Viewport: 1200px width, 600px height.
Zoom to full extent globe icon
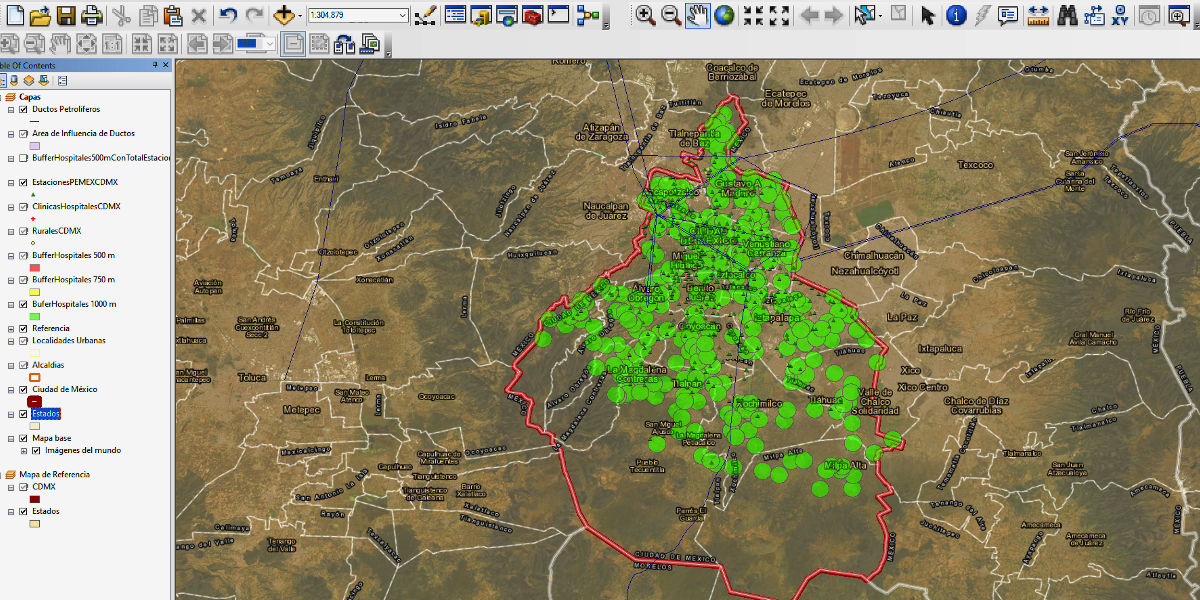coord(724,15)
